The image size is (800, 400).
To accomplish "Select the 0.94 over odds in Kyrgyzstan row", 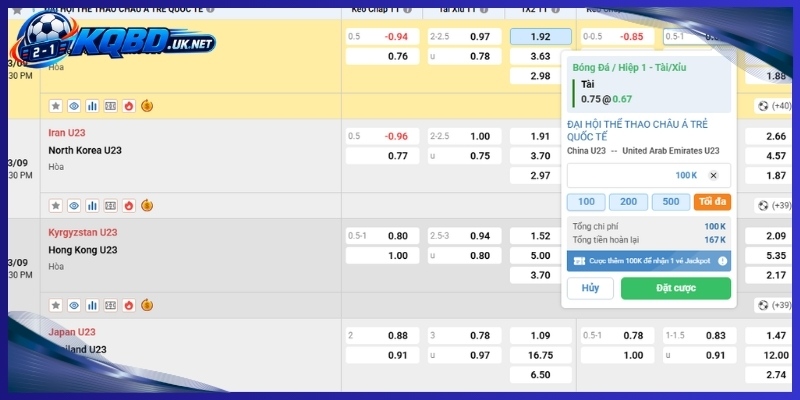I will (x=465, y=236).
